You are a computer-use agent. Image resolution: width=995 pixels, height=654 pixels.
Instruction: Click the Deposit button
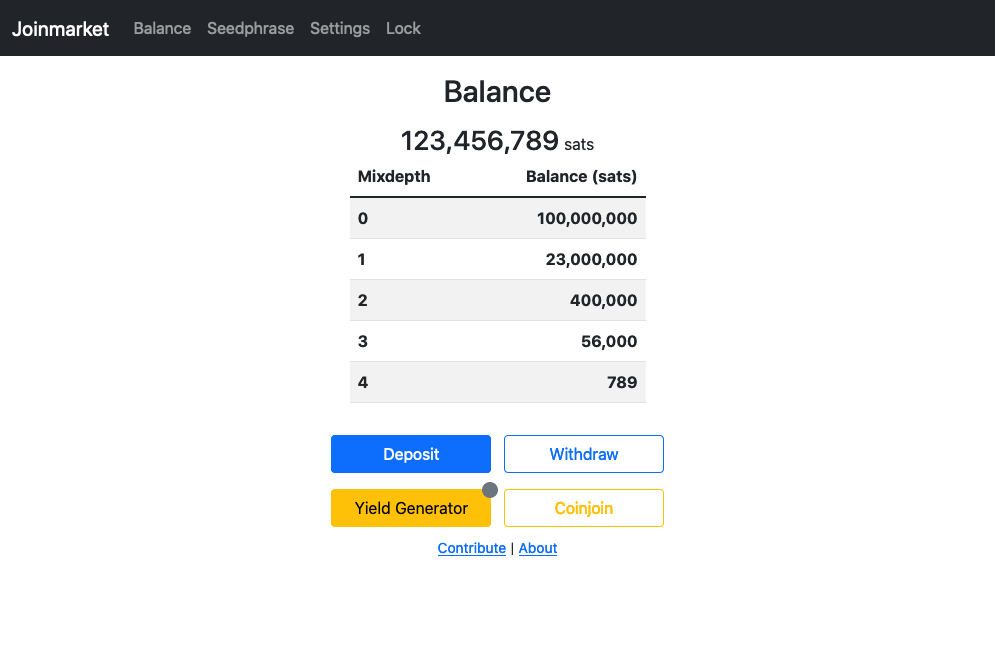[411, 454]
